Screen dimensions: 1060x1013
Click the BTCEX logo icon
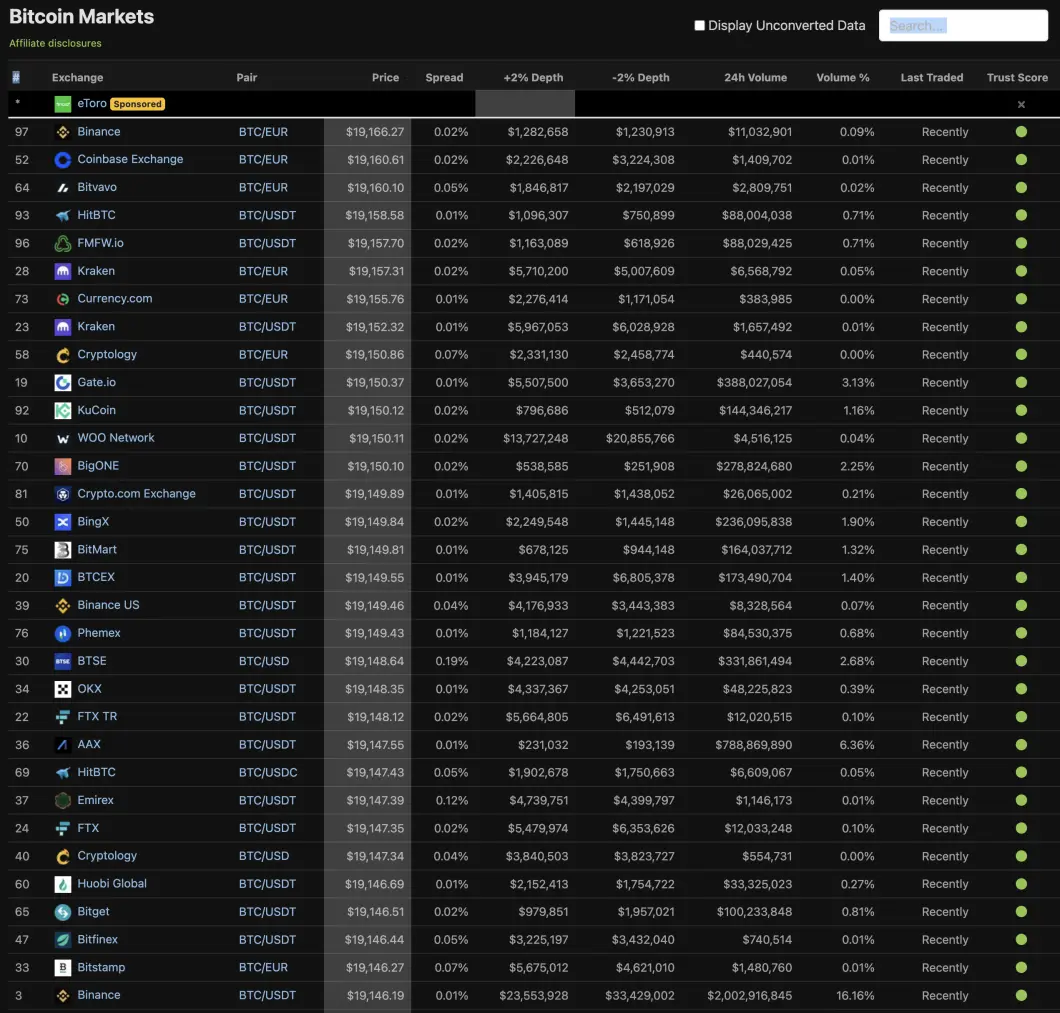click(x=63, y=578)
